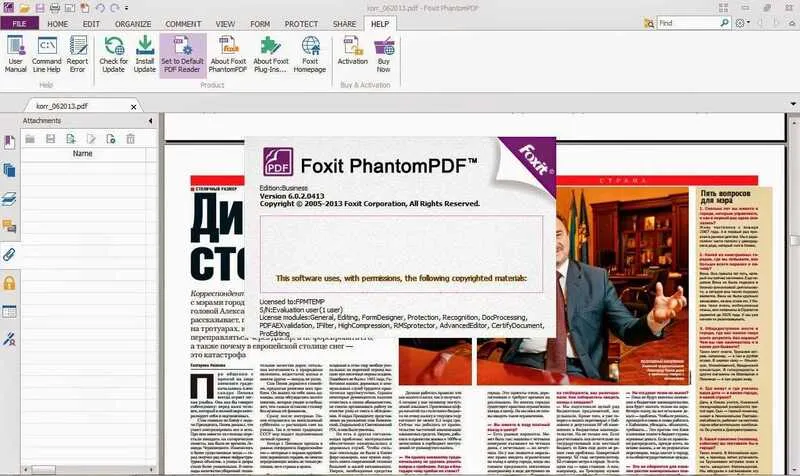Open the Bookmarks navigation panel
This screenshot has height=476, width=800.
[9, 142]
